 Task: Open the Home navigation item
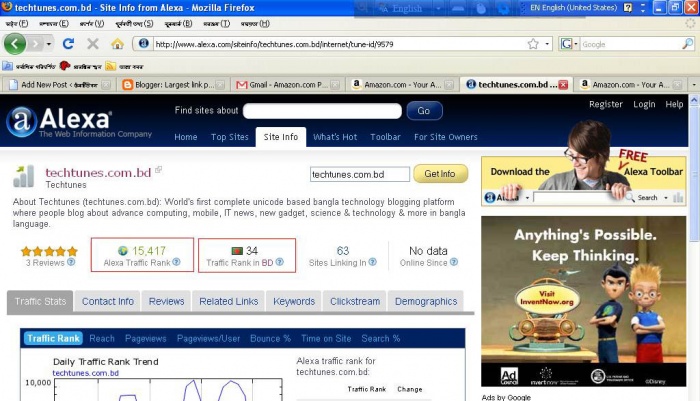tap(186, 137)
